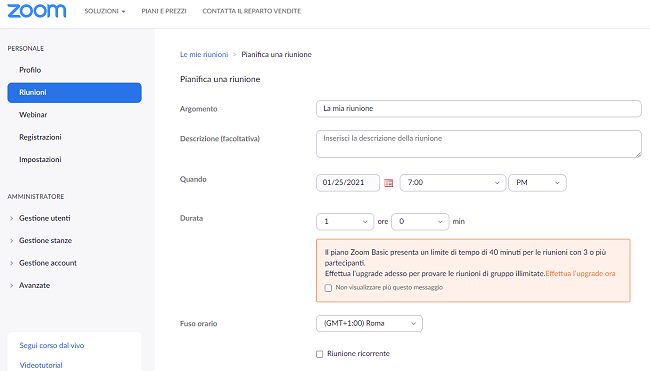650x371 pixels.
Task: Open Contatta il reparto vendite
Action: tap(252, 11)
